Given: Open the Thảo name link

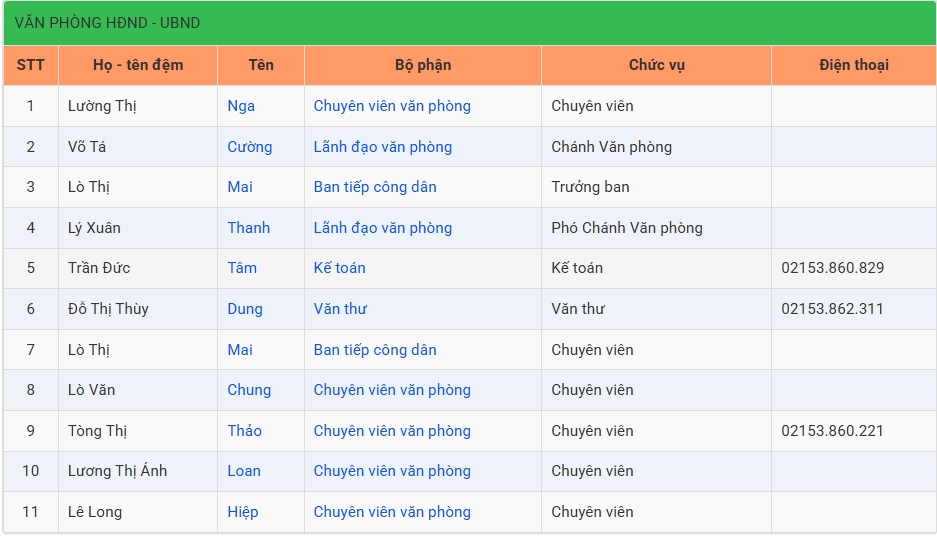Looking at the screenshot, I should (x=244, y=431).
